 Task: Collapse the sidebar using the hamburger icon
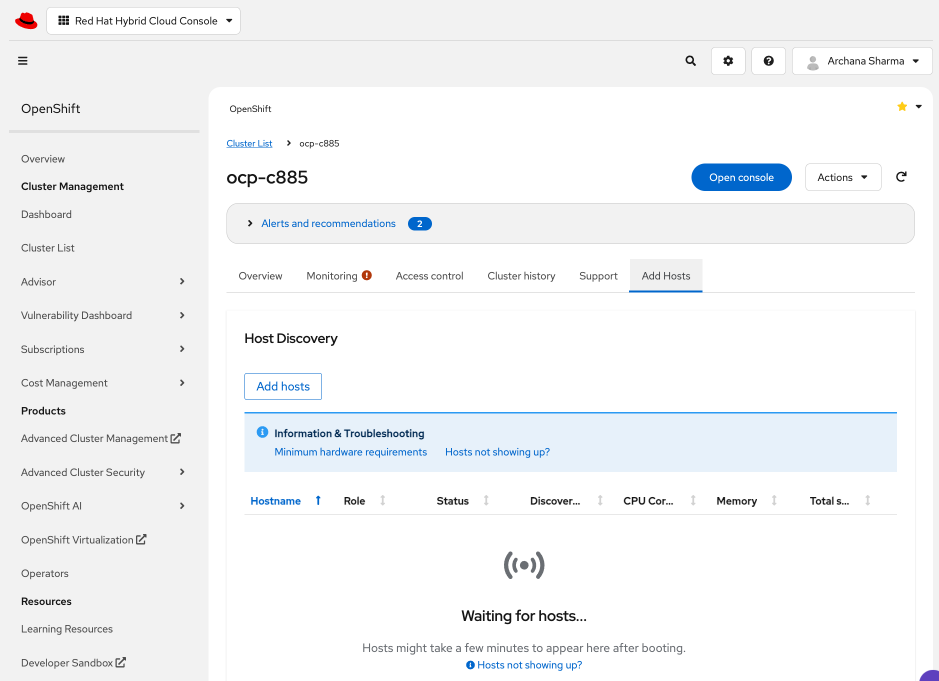22,60
